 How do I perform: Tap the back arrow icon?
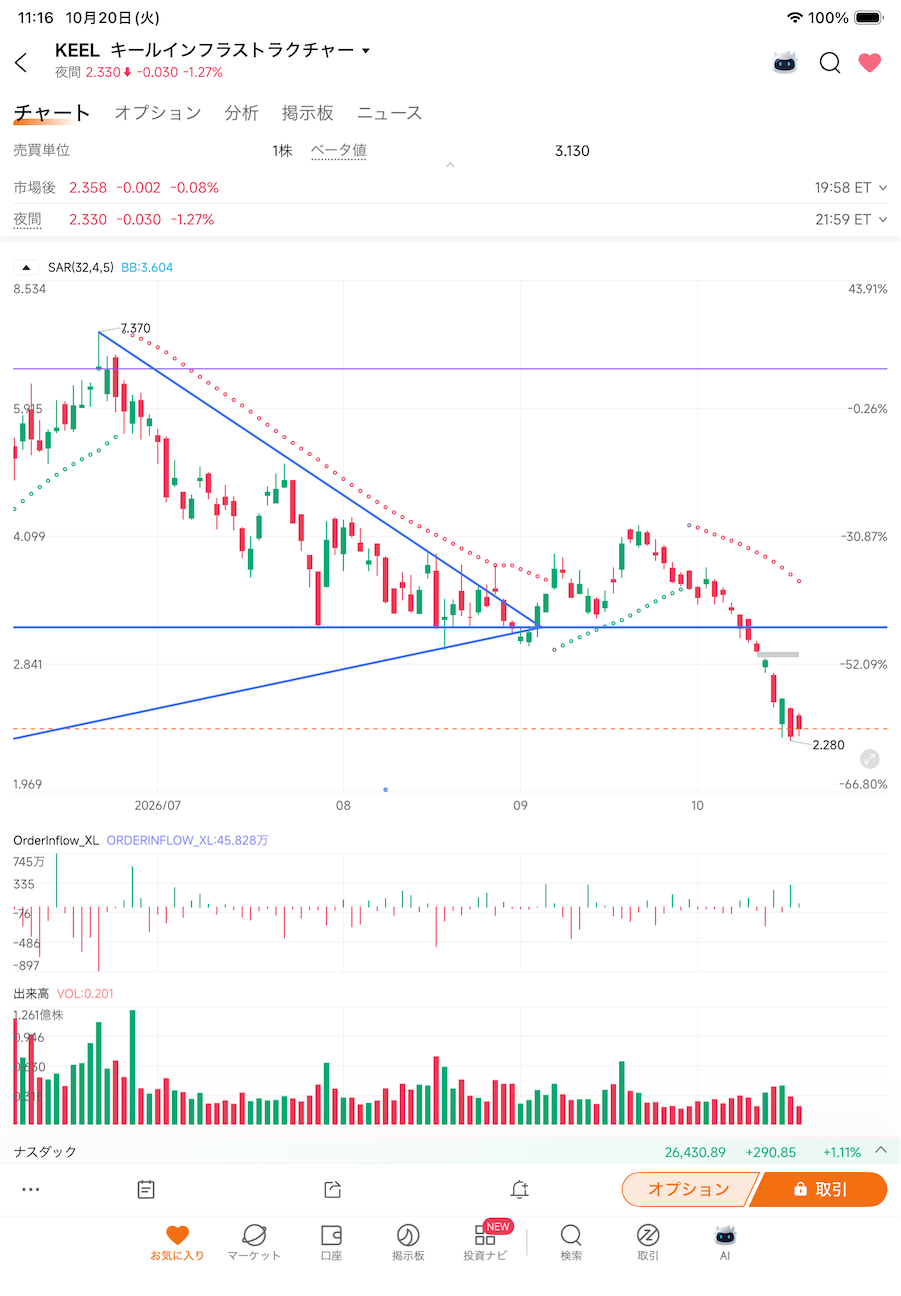click(x=21, y=63)
